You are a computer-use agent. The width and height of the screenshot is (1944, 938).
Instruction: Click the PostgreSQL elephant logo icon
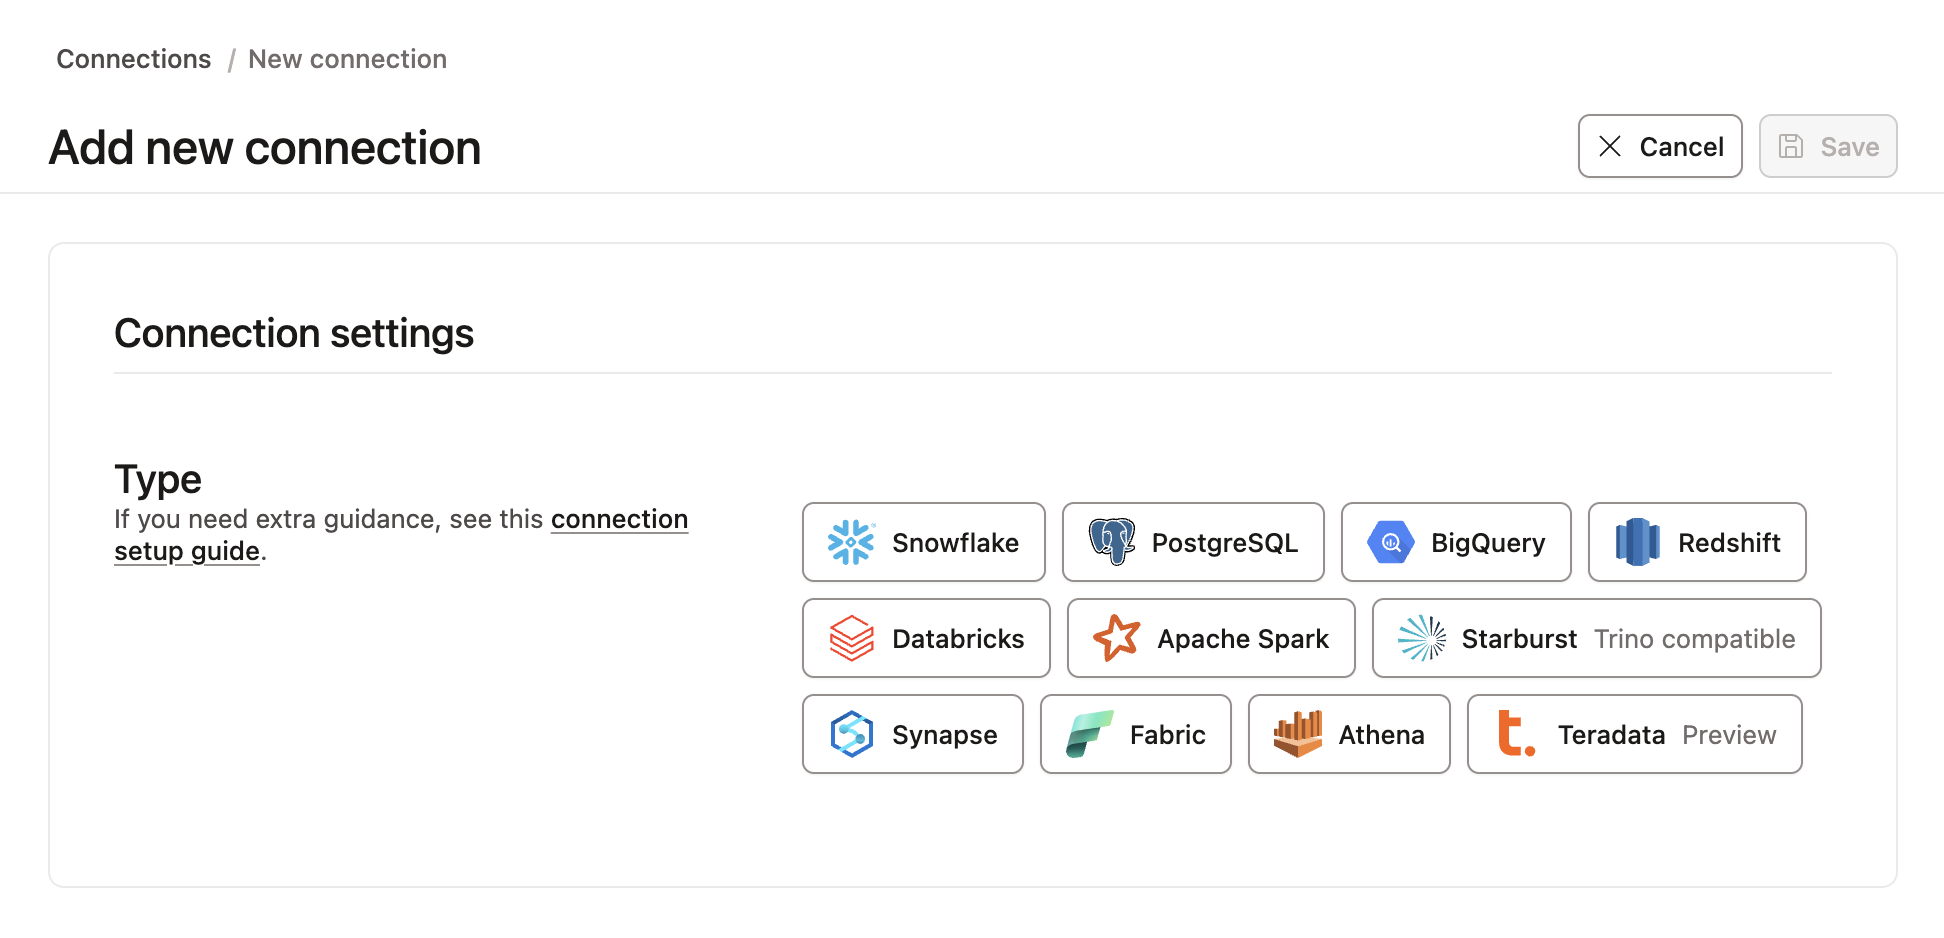tap(1112, 542)
